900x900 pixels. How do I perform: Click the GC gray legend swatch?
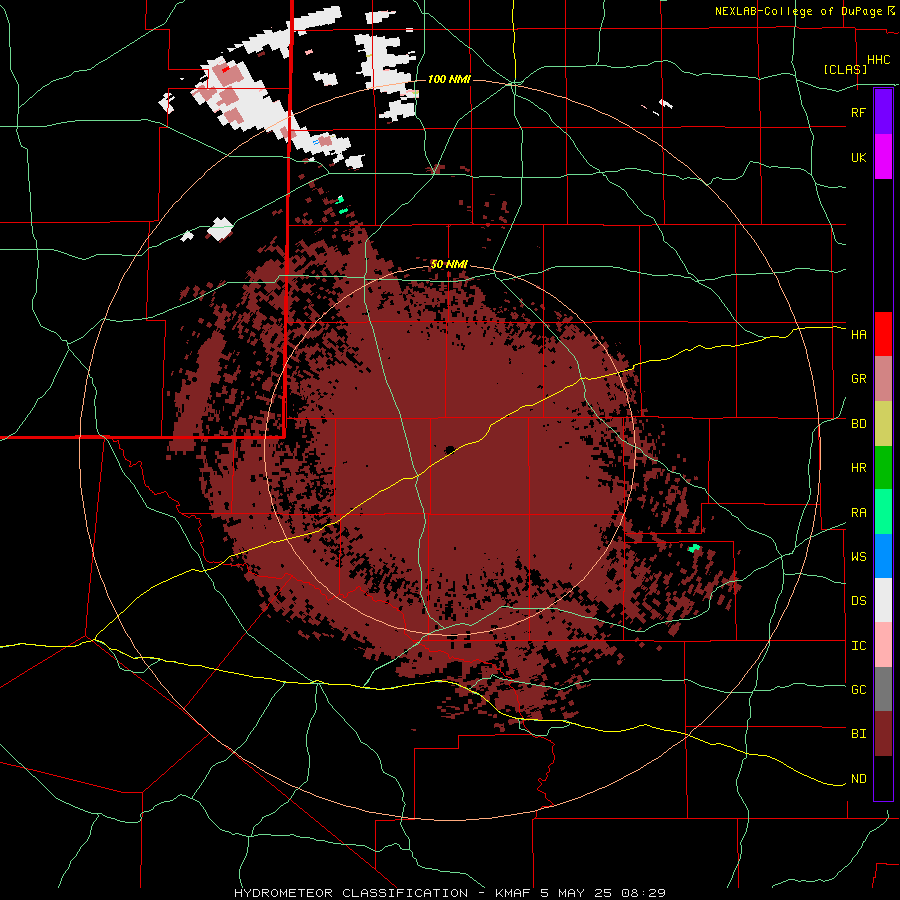tap(883, 689)
